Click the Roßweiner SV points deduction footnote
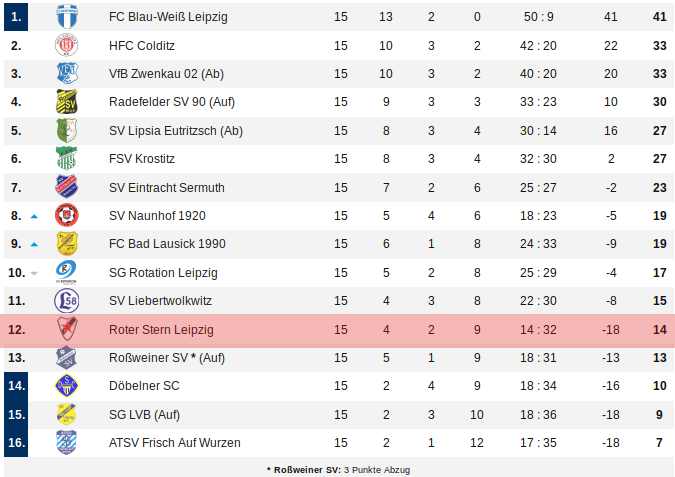 pyautogui.click(x=338, y=469)
